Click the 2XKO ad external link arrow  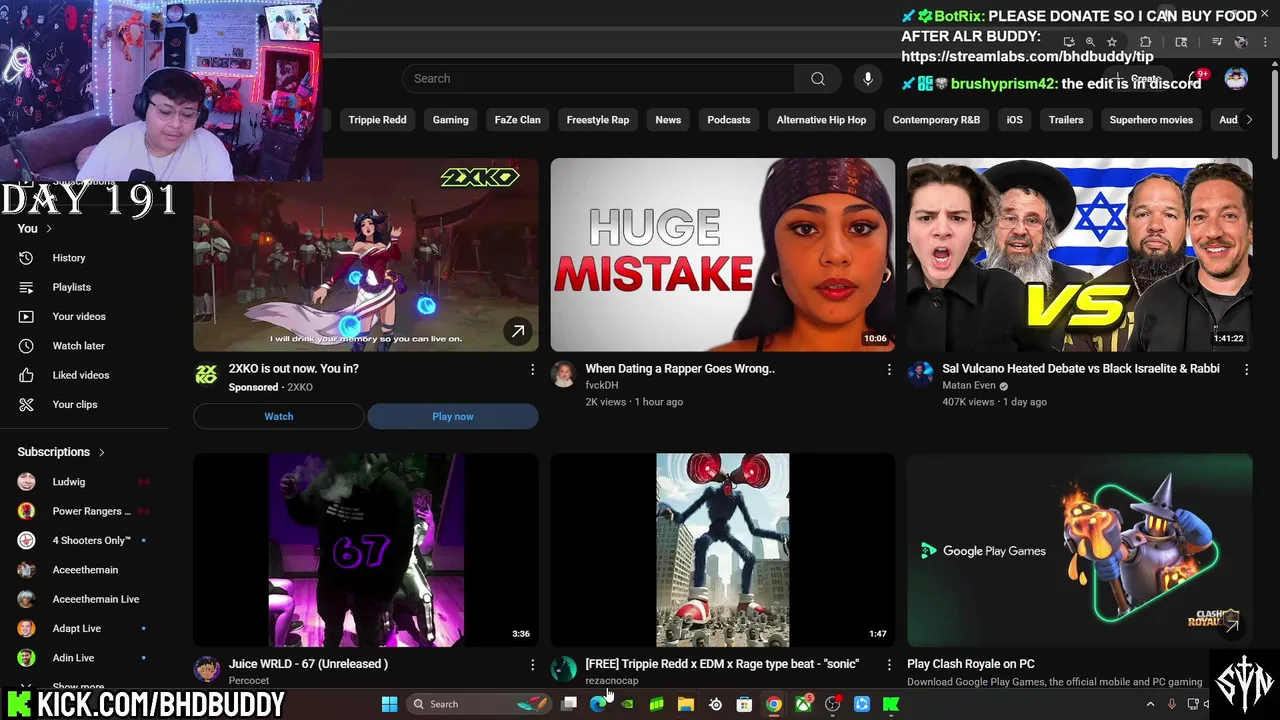click(518, 332)
